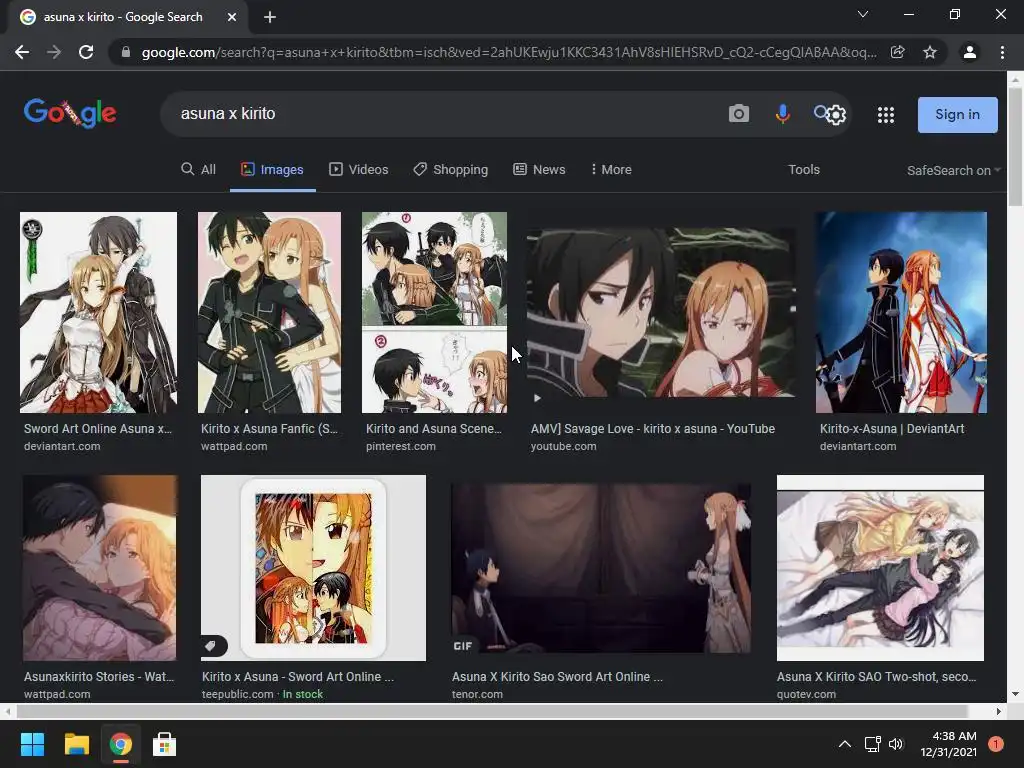This screenshot has width=1024, height=768.
Task: Open Kirito and Asuna Scene pinterest image
Action: tap(434, 312)
